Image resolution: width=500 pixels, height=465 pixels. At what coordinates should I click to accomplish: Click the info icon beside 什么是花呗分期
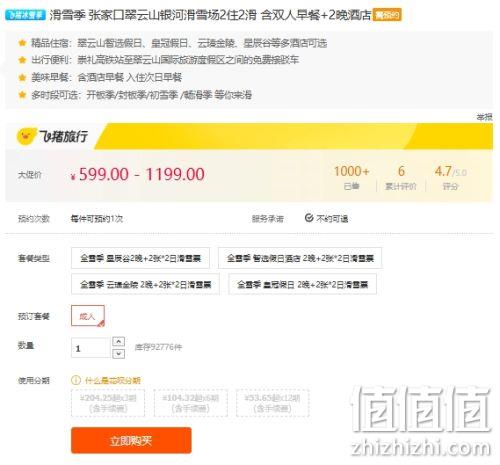point(76,380)
